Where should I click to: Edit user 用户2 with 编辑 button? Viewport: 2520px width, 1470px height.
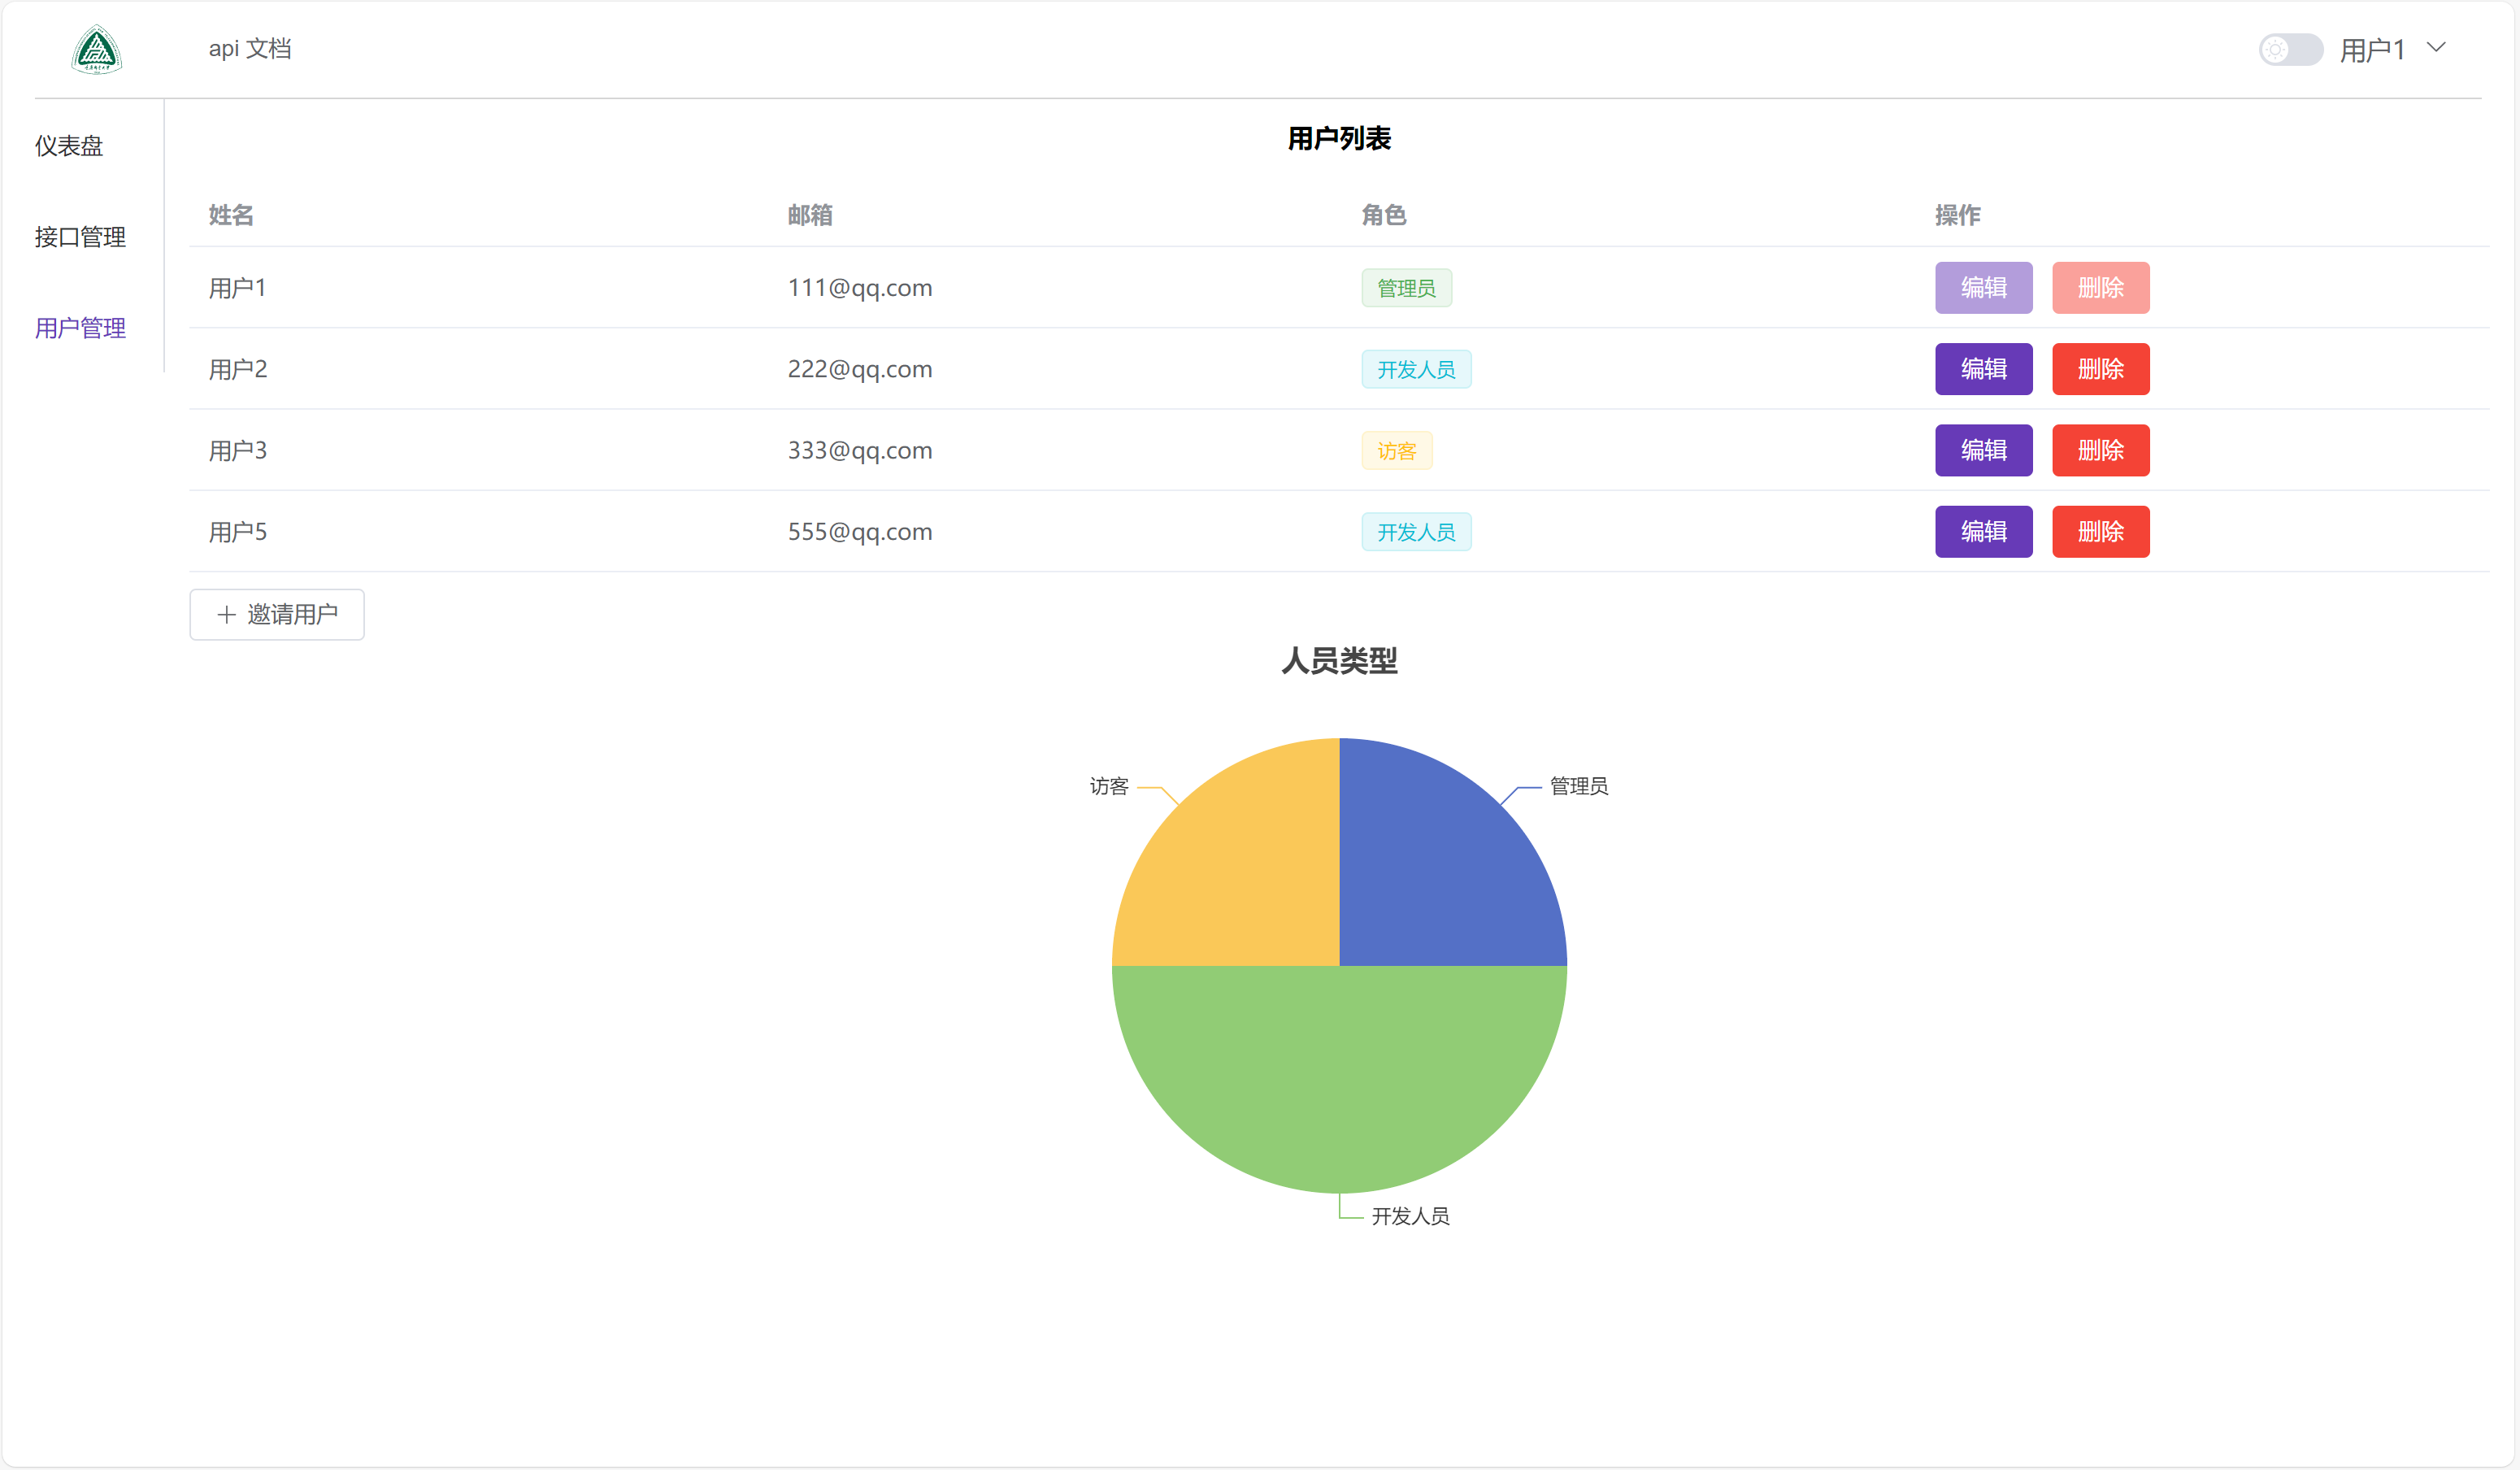click(x=1983, y=369)
